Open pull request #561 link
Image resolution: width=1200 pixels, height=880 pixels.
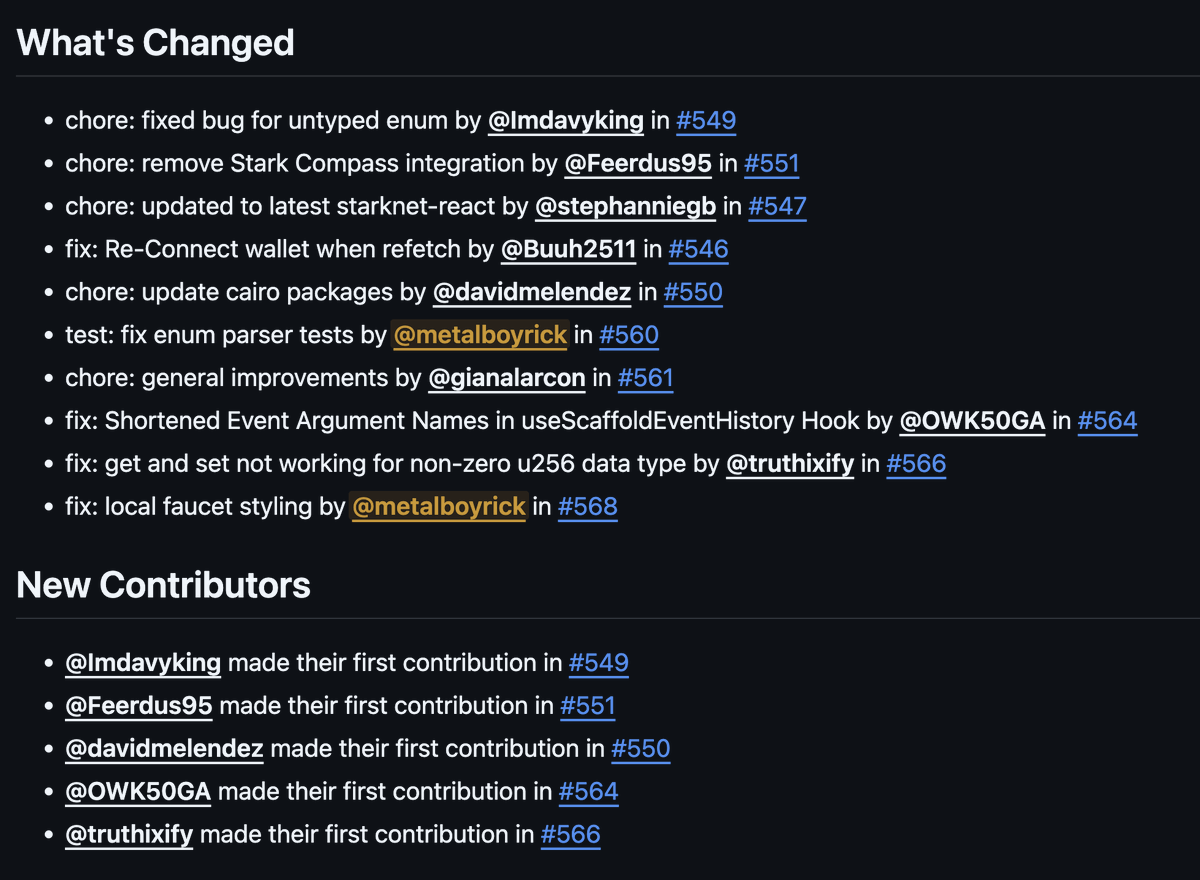point(645,378)
